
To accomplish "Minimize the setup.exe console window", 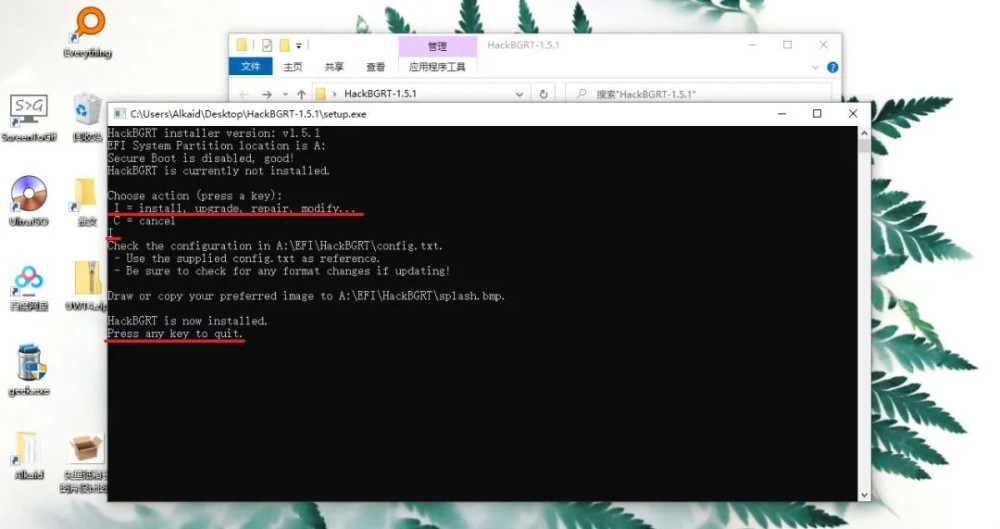I will (782, 114).
